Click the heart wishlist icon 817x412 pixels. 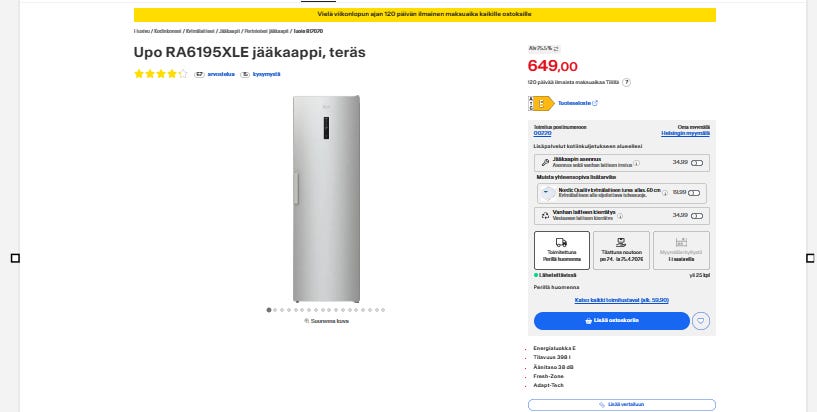701,321
